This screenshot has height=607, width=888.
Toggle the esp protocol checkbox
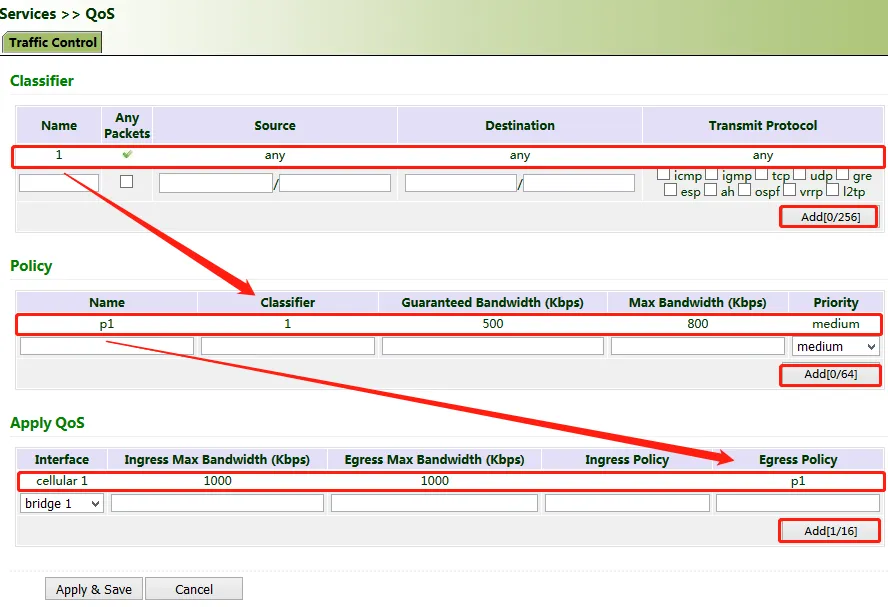[x=670, y=190]
